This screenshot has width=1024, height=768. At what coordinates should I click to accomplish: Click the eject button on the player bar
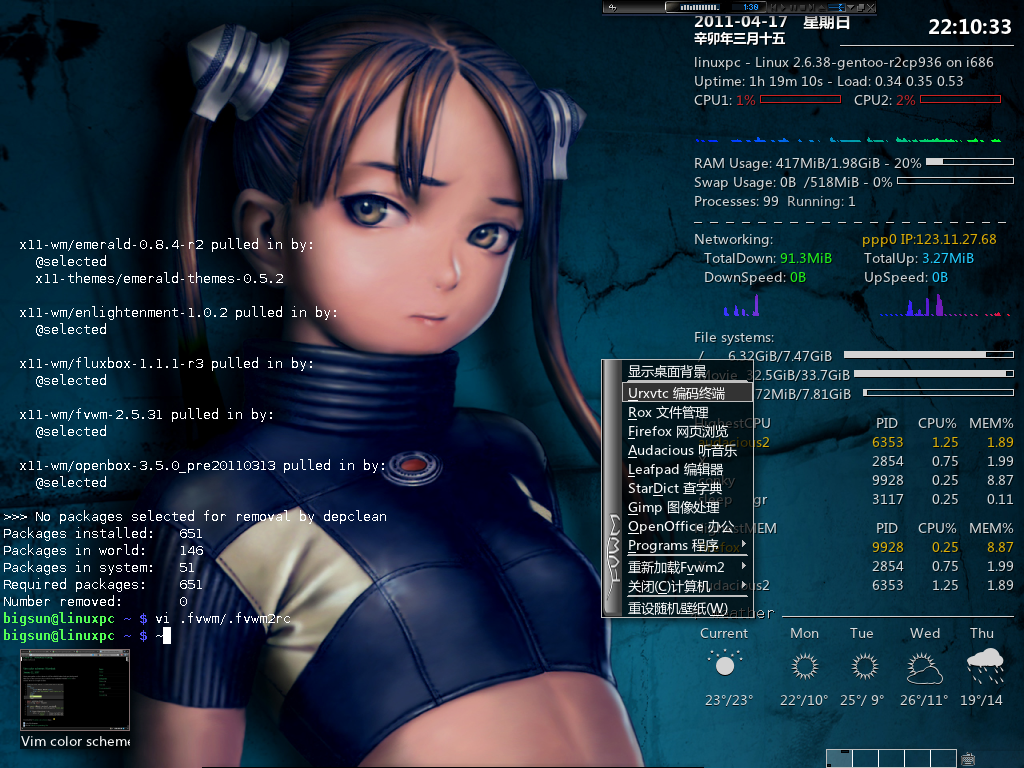(x=822, y=7)
